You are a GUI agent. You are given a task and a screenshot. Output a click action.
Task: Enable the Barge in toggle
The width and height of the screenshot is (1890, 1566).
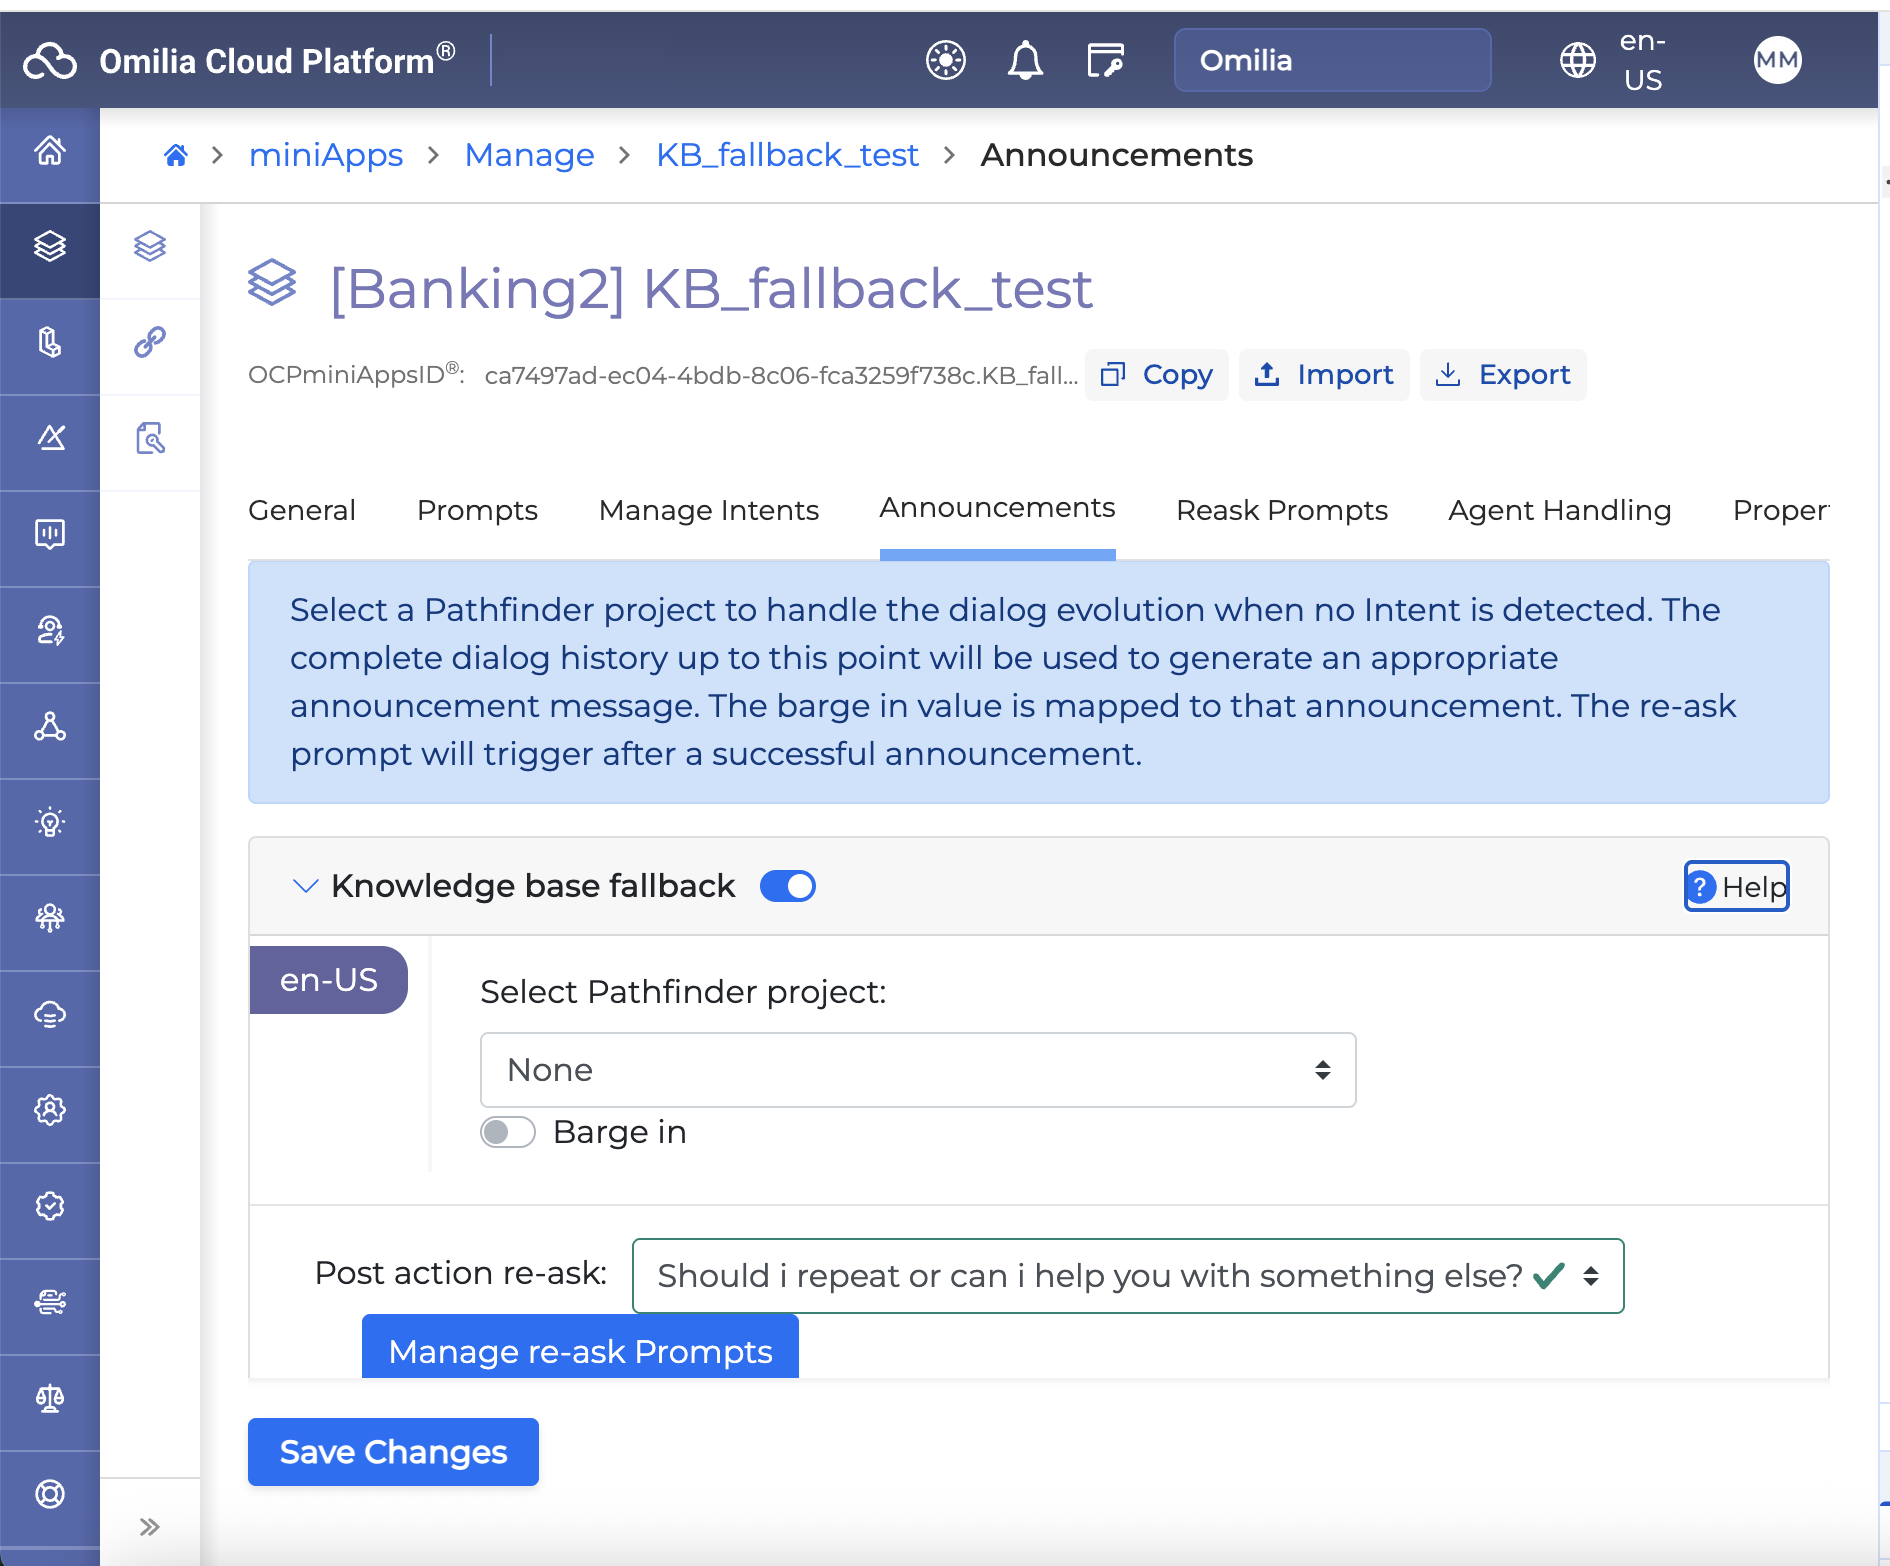point(508,1132)
